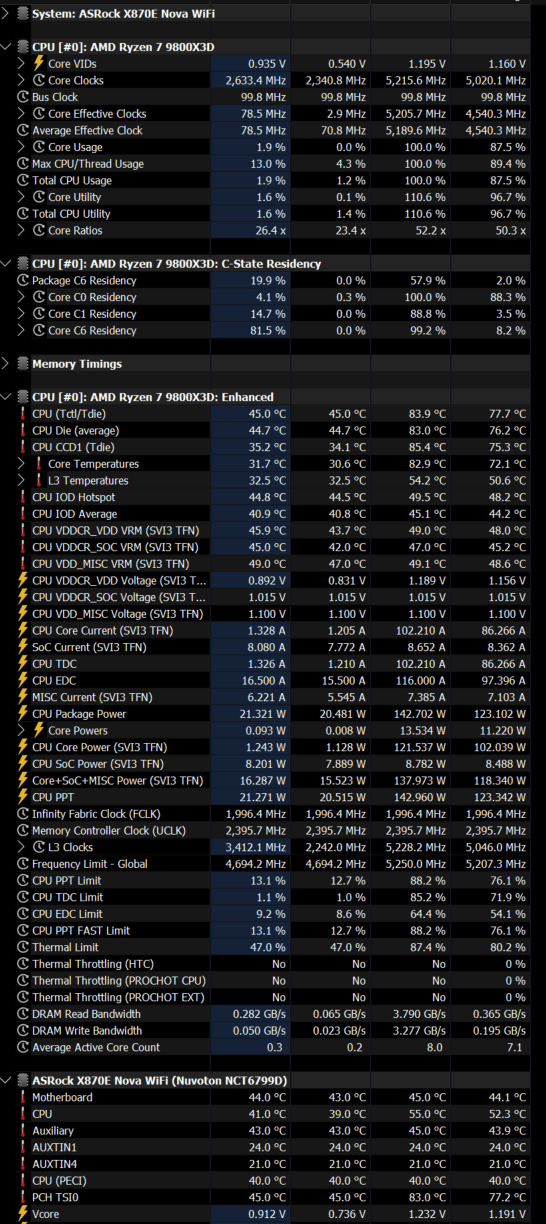Viewport: 546px width, 1224px height.
Task: Click the Motherboard thermometer icon
Action: [x=23, y=1097]
